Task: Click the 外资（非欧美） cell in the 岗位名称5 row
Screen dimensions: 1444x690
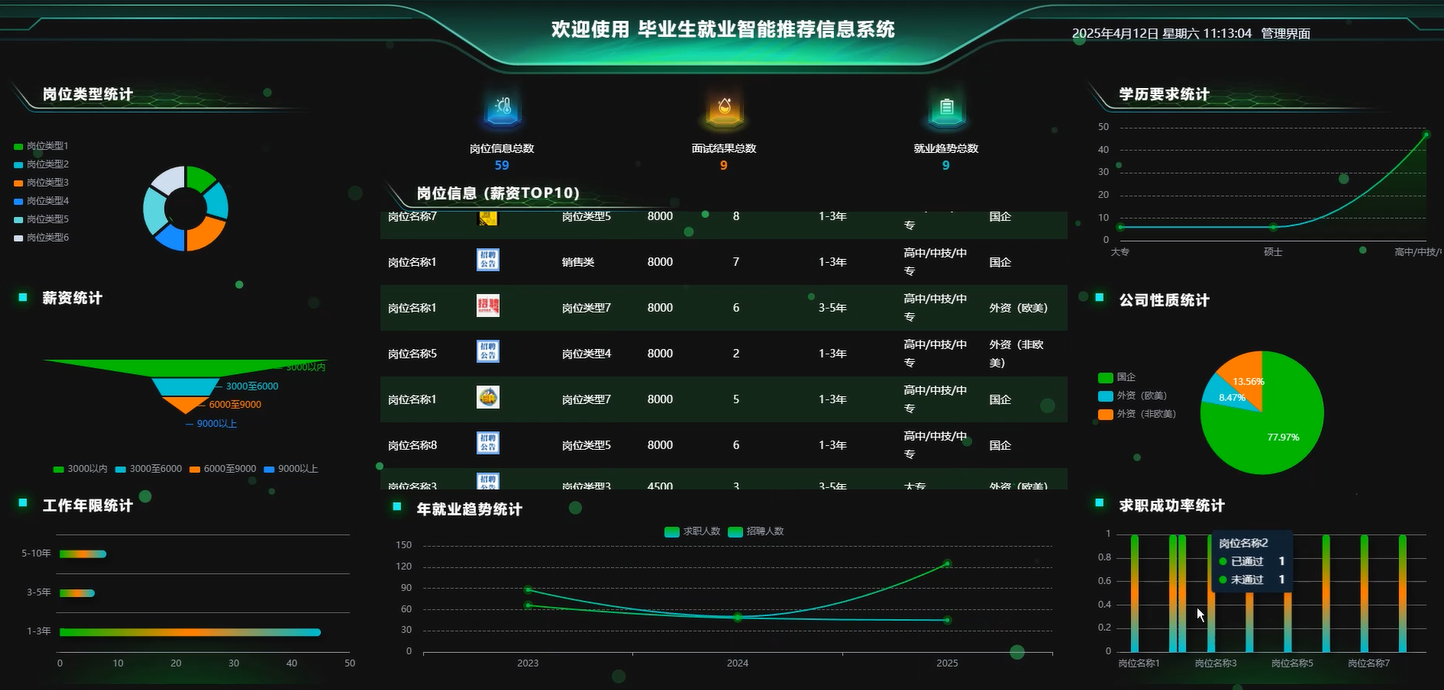Action: [x=1018, y=353]
